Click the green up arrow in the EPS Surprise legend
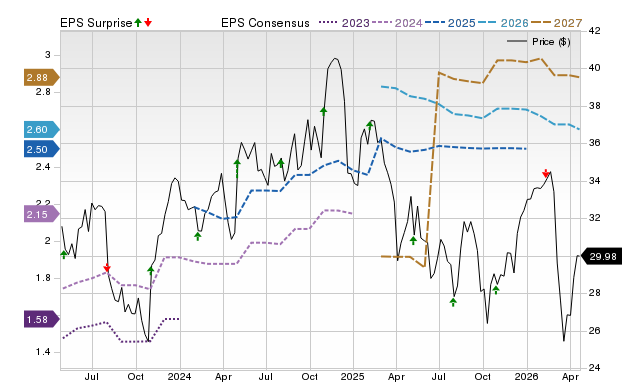This screenshot has width=640, height=382. pyautogui.click(x=138, y=22)
